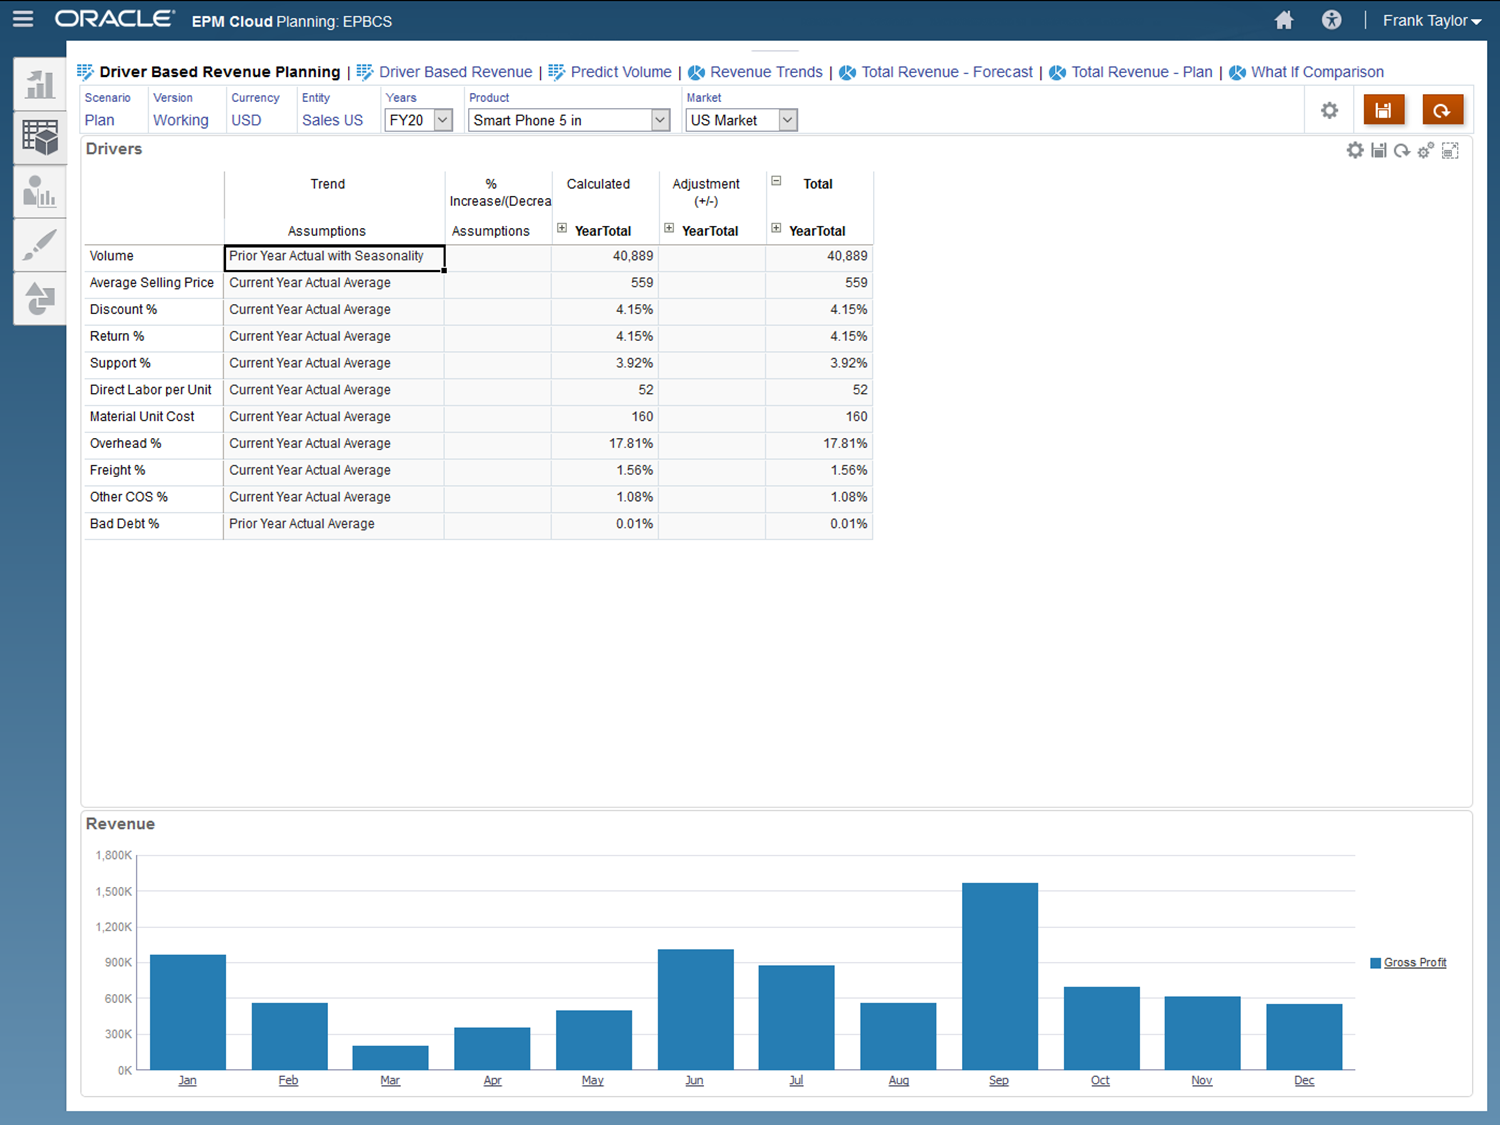Image resolution: width=1500 pixels, height=1125 pixels.
Task: Switch to the Revenue Trends tab
Action: [765, 72]
